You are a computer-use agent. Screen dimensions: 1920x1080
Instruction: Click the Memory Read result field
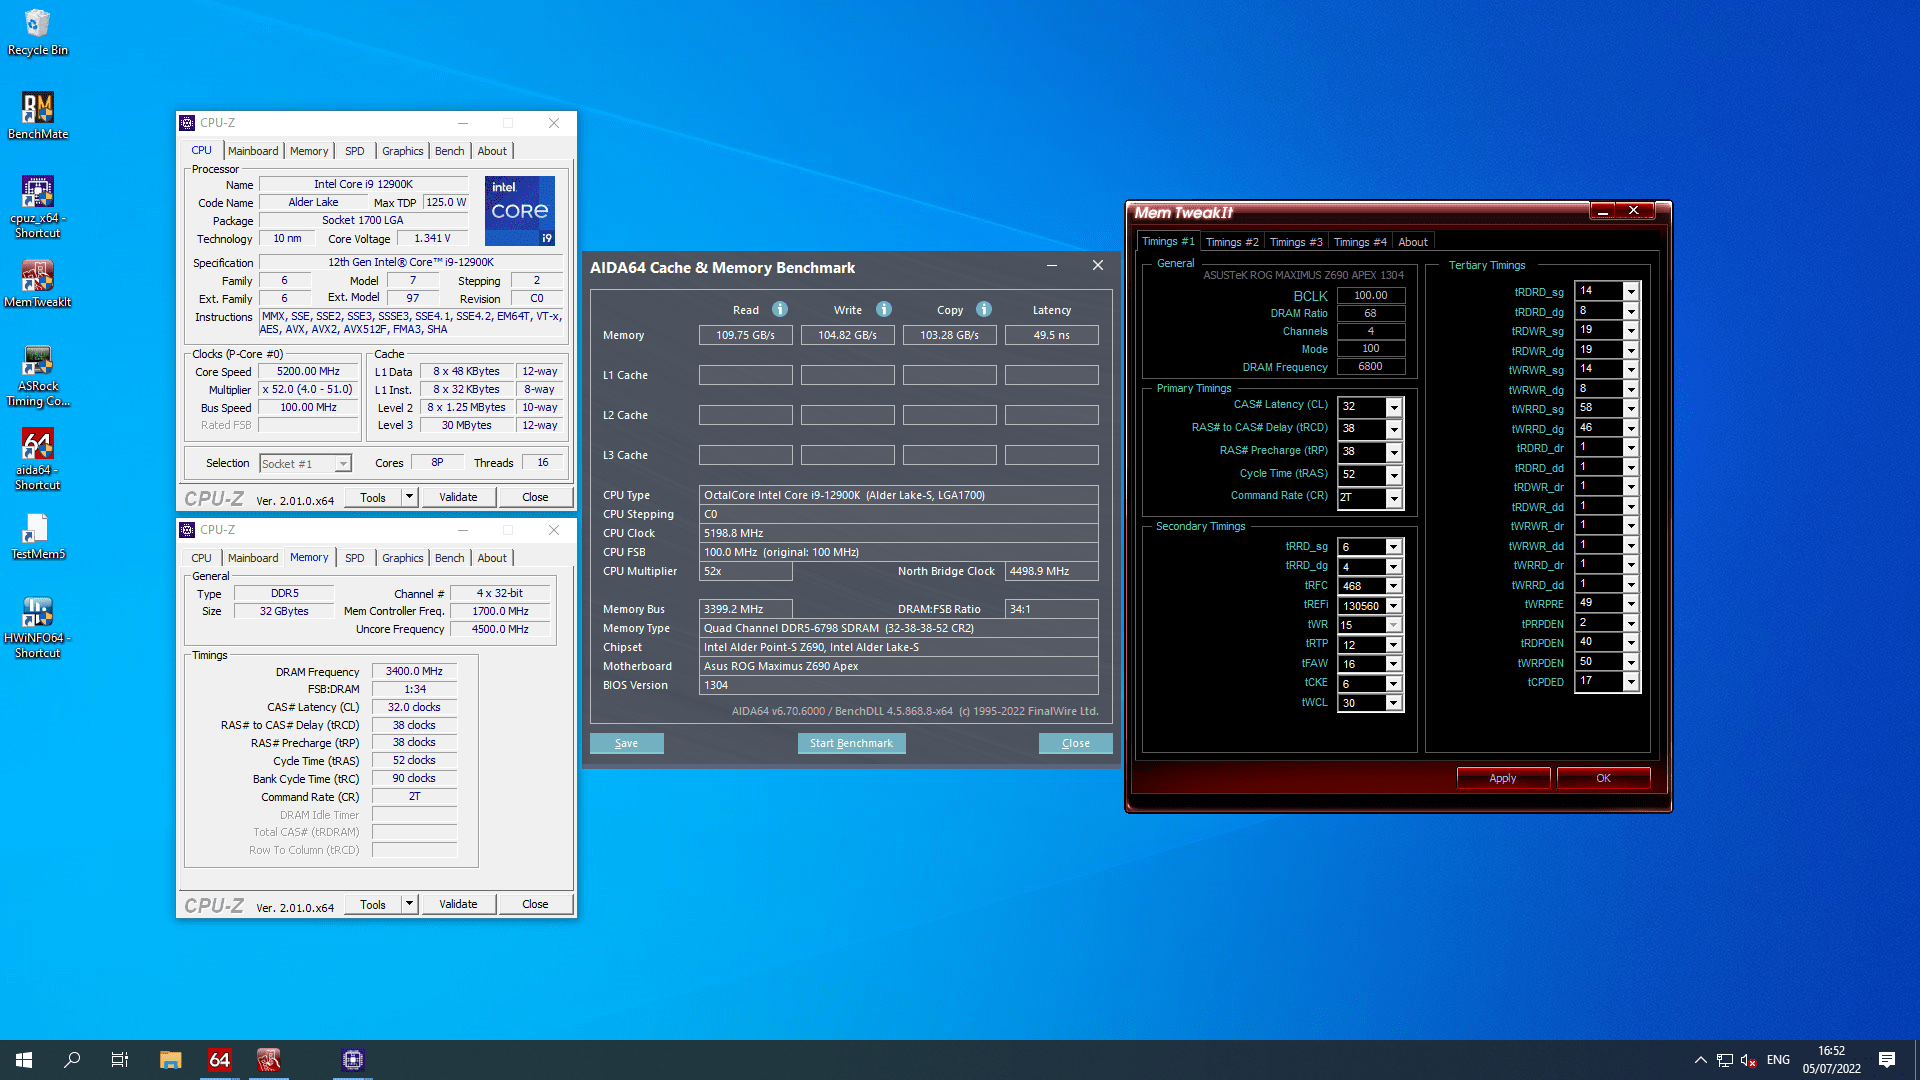tap(745, 335)
